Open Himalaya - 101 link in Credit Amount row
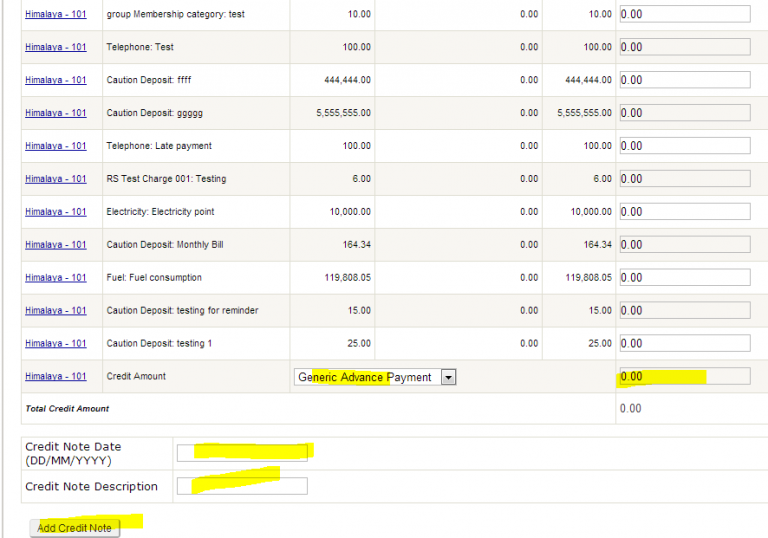Image resolution: width=768 pixels, height=538 pixels. 56,376
